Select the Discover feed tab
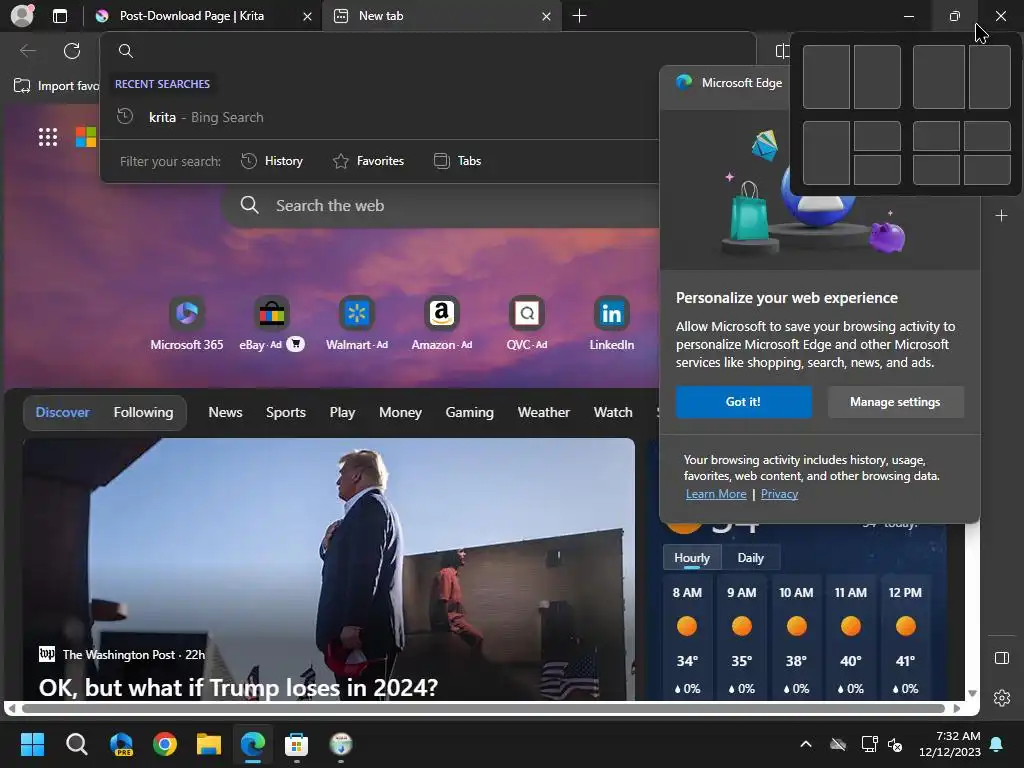This screenshot has width=1024, height=768. coord(63,413)
